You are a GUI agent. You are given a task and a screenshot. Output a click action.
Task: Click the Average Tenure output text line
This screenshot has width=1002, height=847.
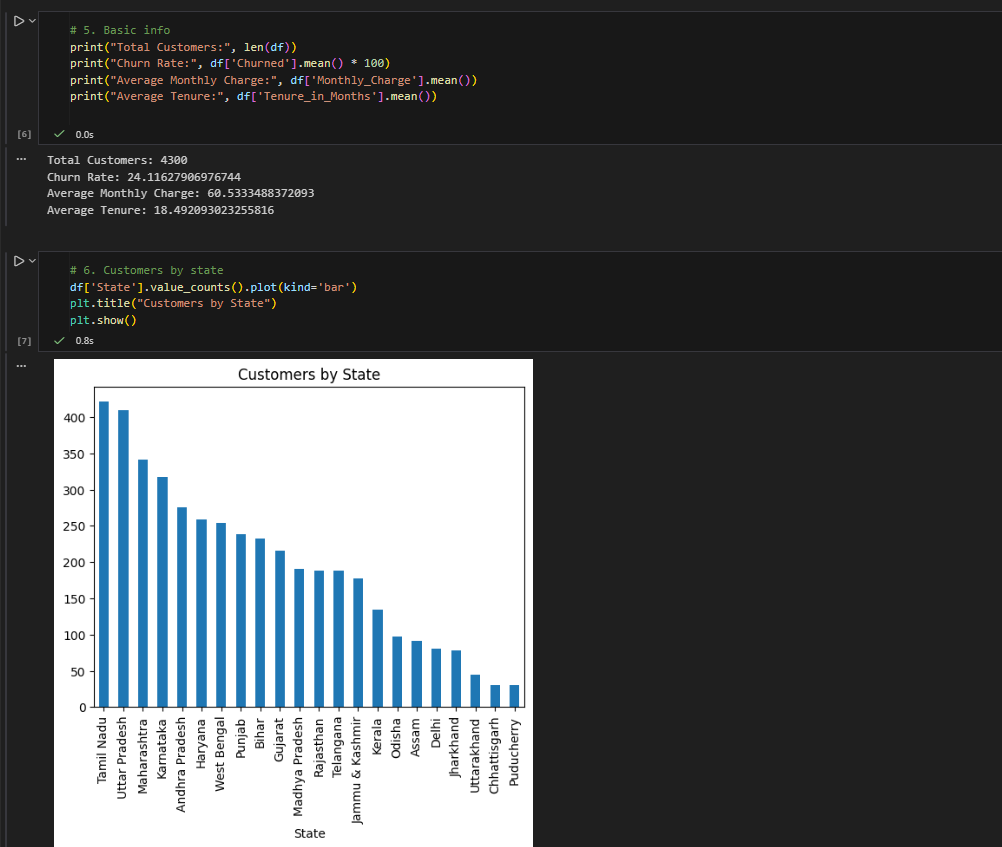click(160, 211)
